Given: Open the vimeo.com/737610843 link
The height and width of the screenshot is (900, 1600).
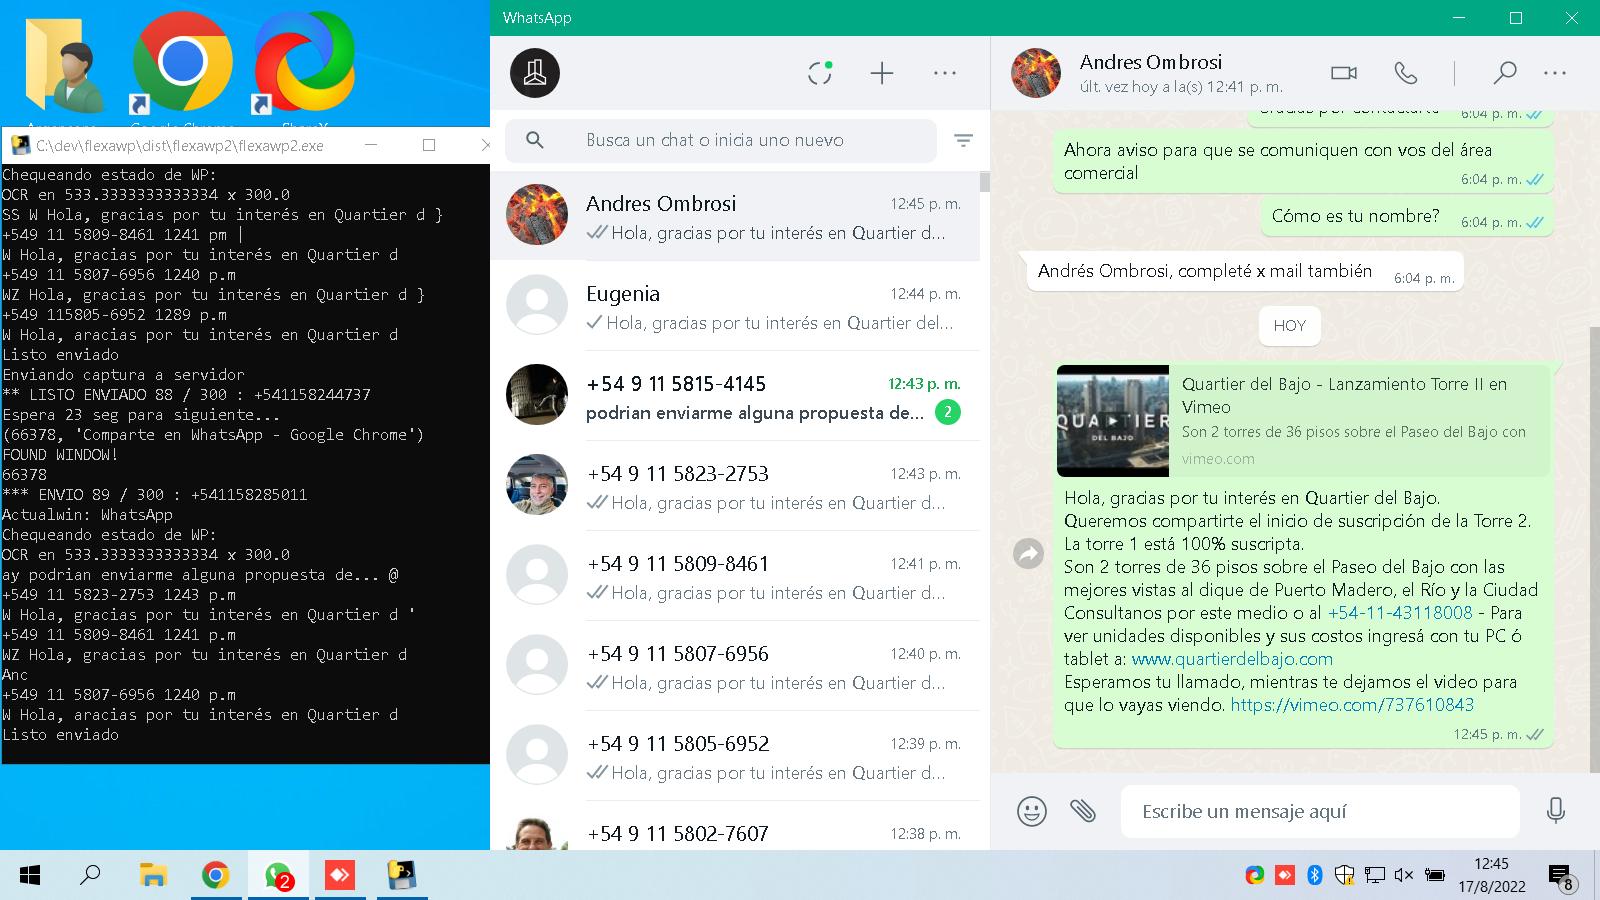Looking at the screenshot, I should [1352, 705].
